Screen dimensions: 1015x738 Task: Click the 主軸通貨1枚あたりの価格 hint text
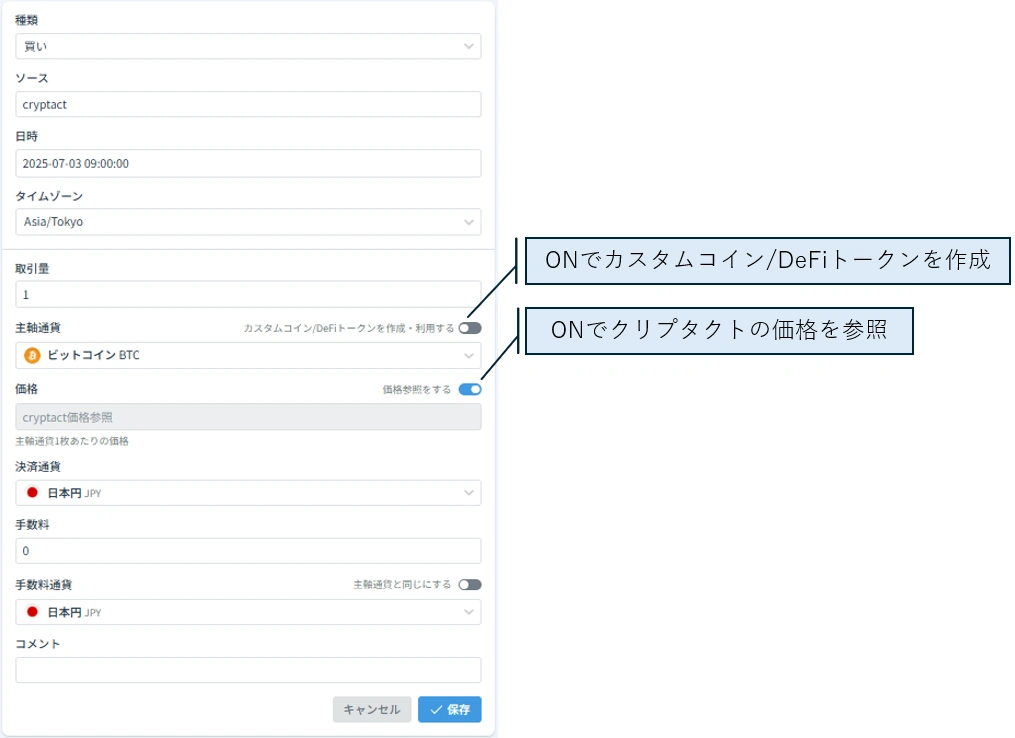[x=72, y=441]
